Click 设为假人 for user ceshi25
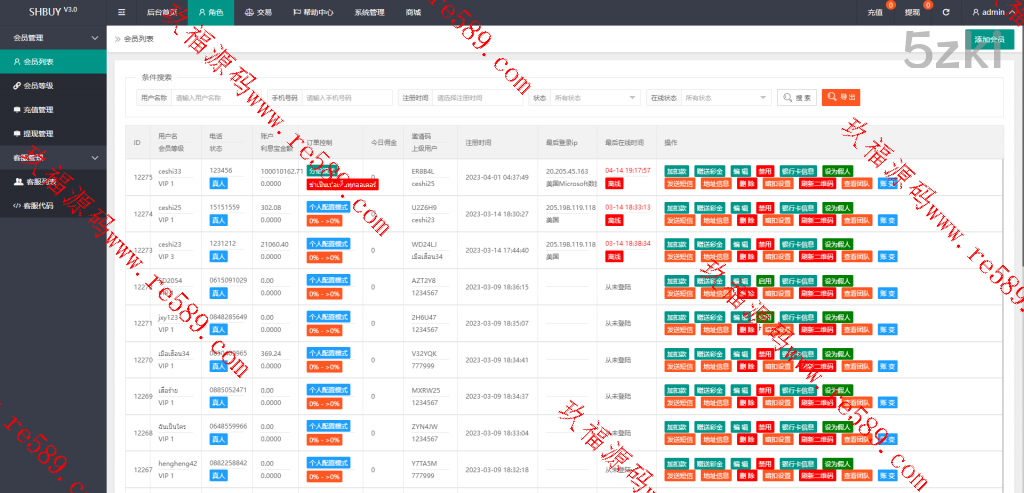This screenshot has height=493, width=1024. [x=838, y=208]
